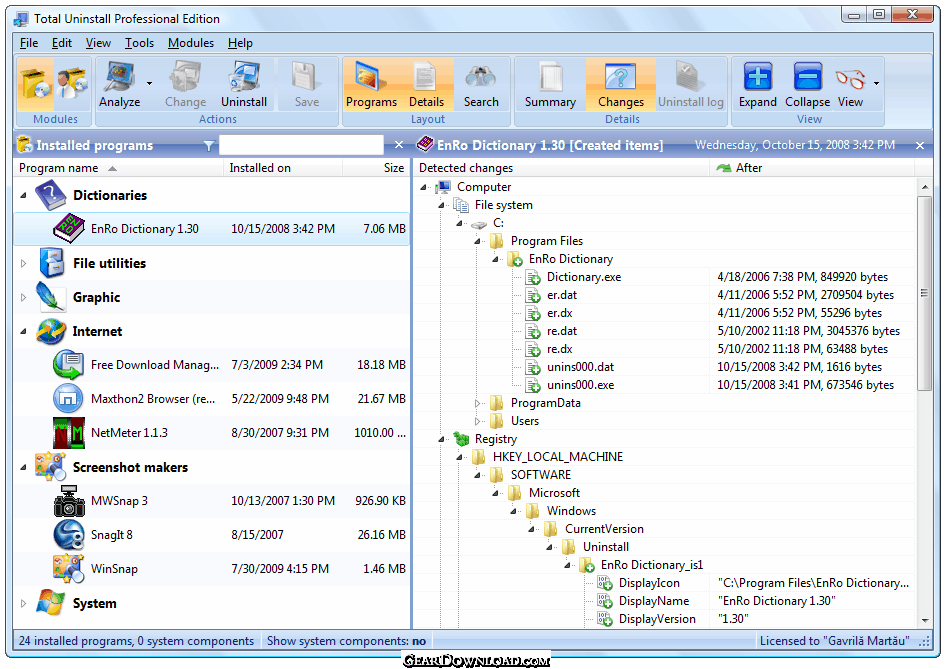Click the Graphic group feather icon
This screenshot has height=669, width=952.
coord(50,297)
